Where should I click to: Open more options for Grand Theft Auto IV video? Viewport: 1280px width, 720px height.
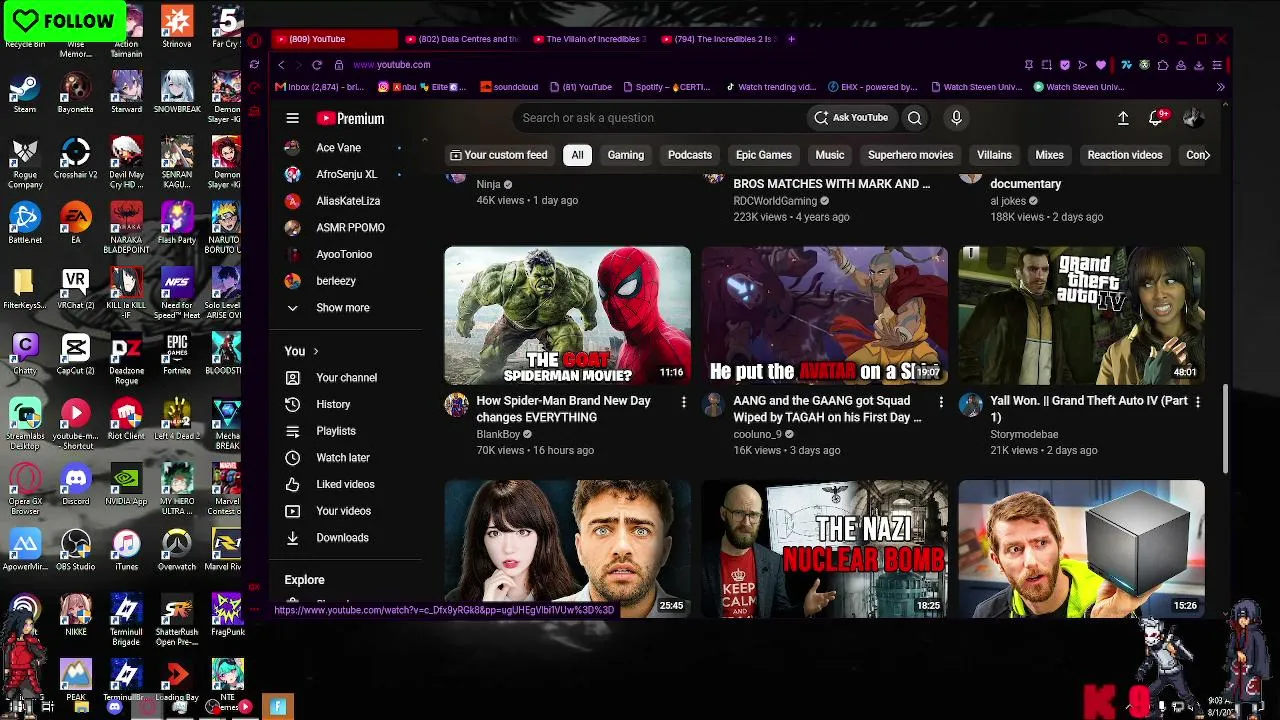(x=1198, y=402)
